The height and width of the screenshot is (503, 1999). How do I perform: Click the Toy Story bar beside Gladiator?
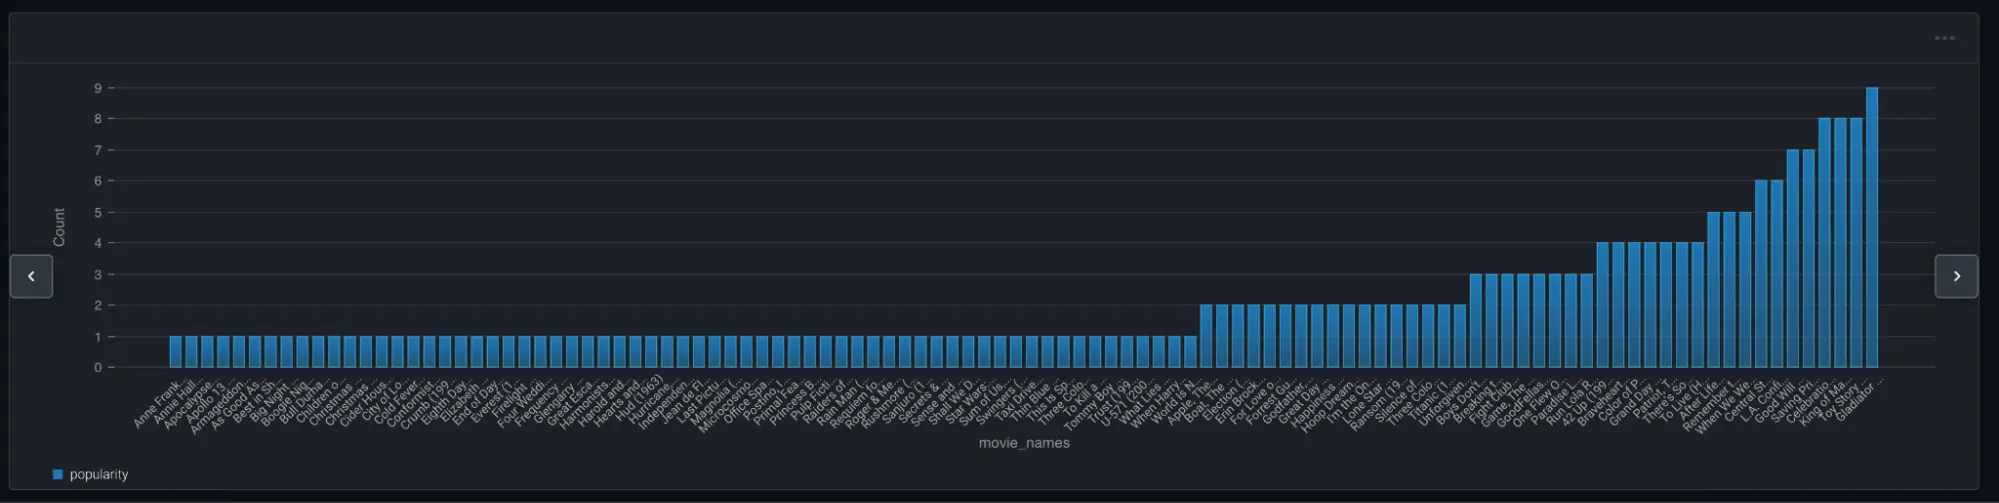pyautogui.click(x=1856, y=243)
